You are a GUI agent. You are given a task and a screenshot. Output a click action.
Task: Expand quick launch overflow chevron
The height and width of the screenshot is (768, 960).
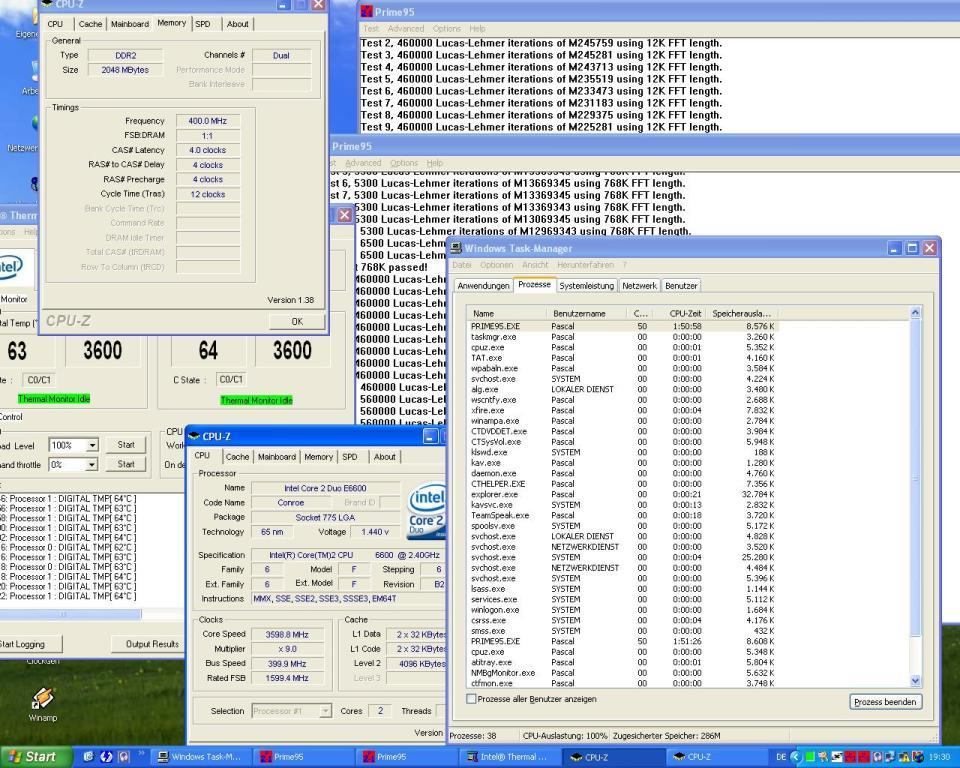pyautogui.click(x=141, y=754)
